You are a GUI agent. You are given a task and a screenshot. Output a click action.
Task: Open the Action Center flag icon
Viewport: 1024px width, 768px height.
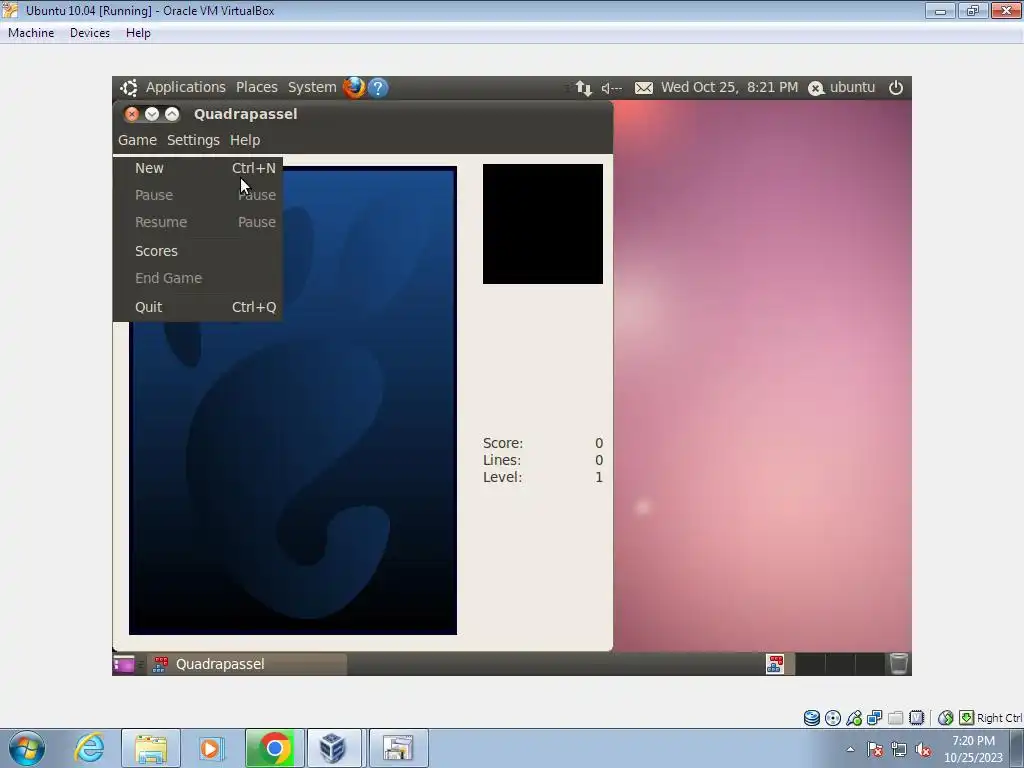(875, 749)
